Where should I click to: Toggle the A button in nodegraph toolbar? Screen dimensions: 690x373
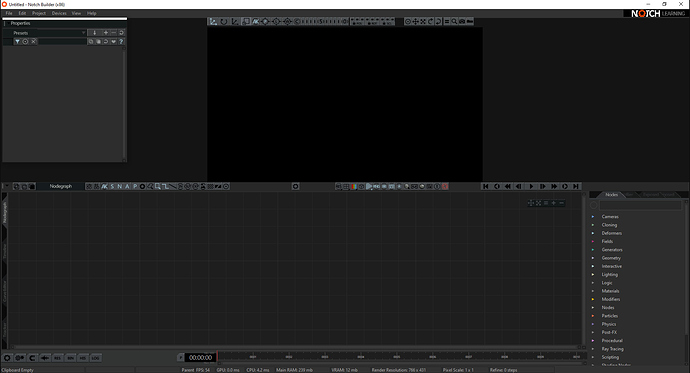click(128, 186)
